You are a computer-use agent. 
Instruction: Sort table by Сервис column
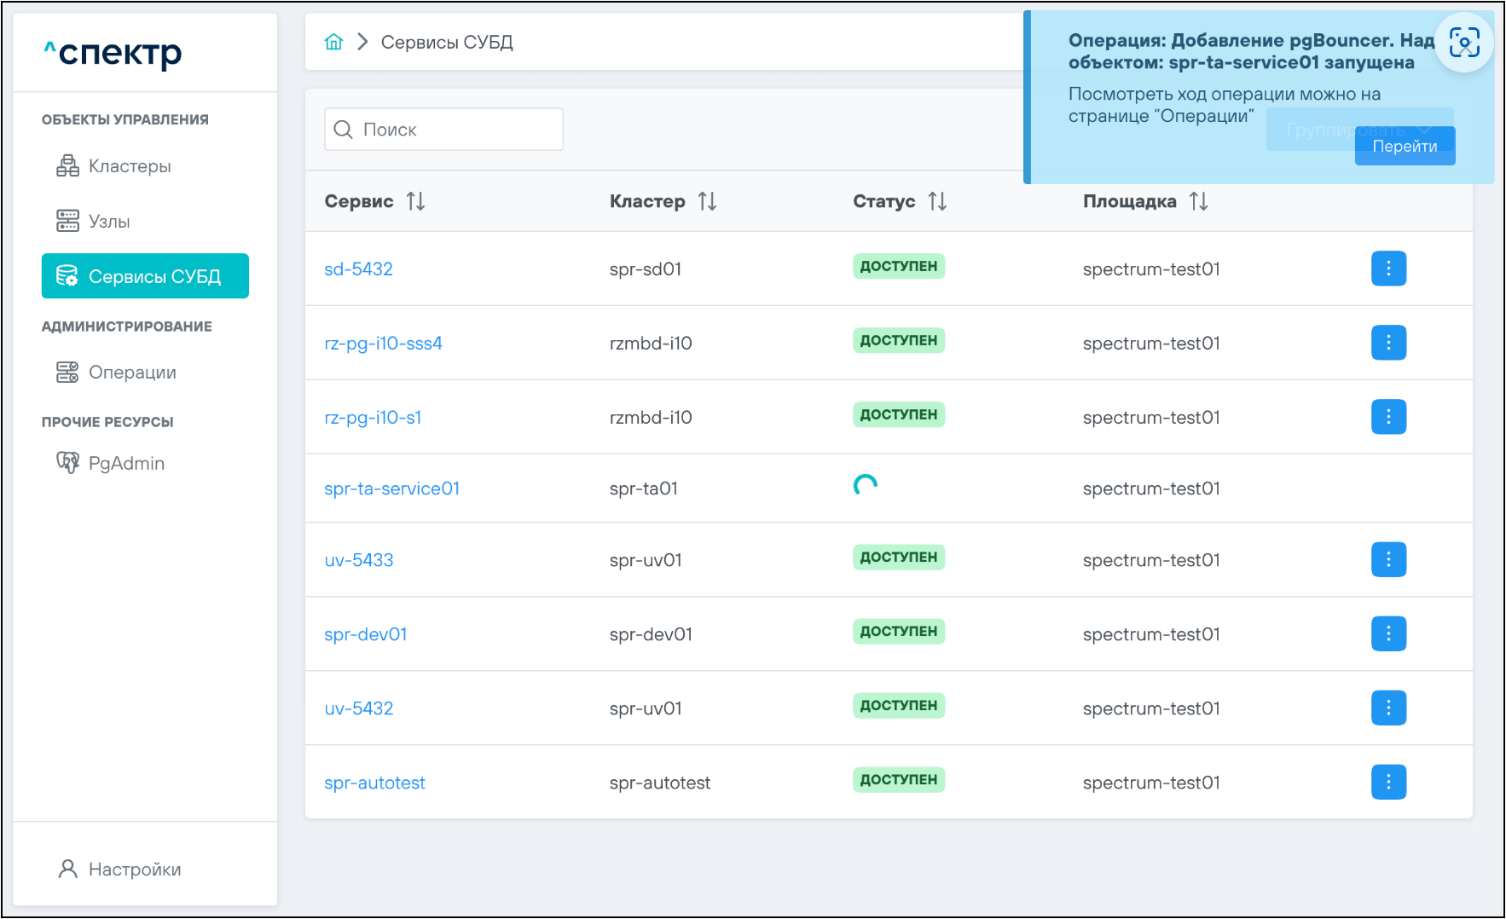point(416,202)
